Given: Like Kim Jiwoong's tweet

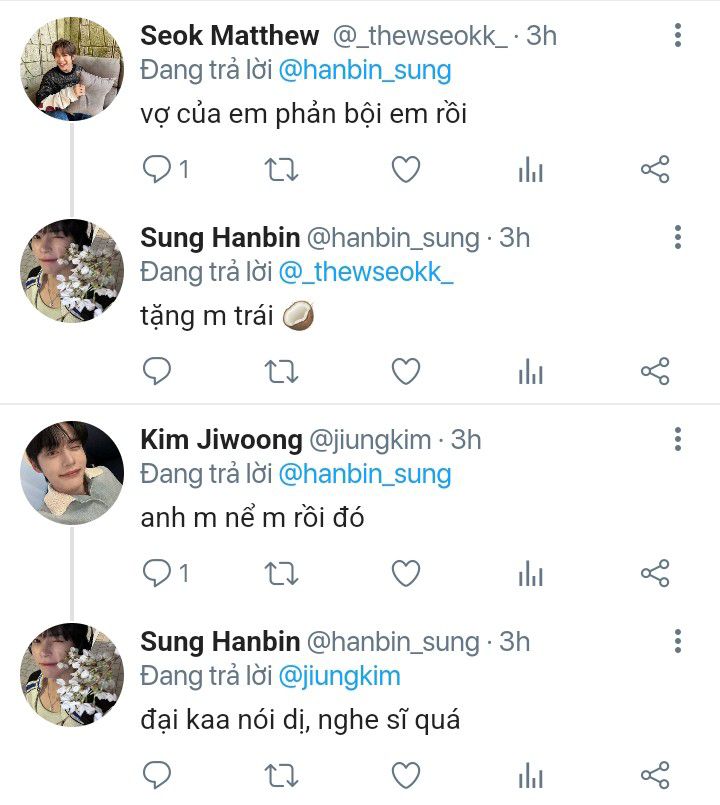Looking at the screenshot, I should click(405, 573).
